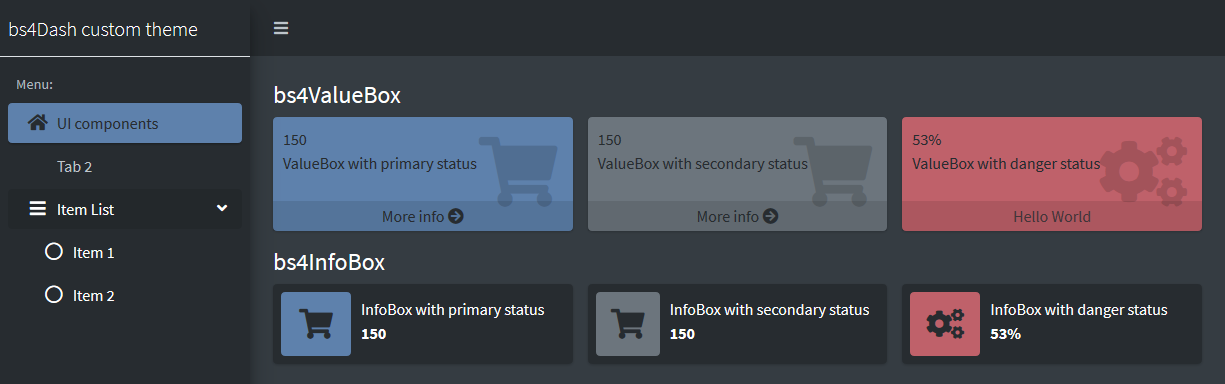Click the cart icon in primary InfoBox

pyautogui.click(x=316, y=324)
